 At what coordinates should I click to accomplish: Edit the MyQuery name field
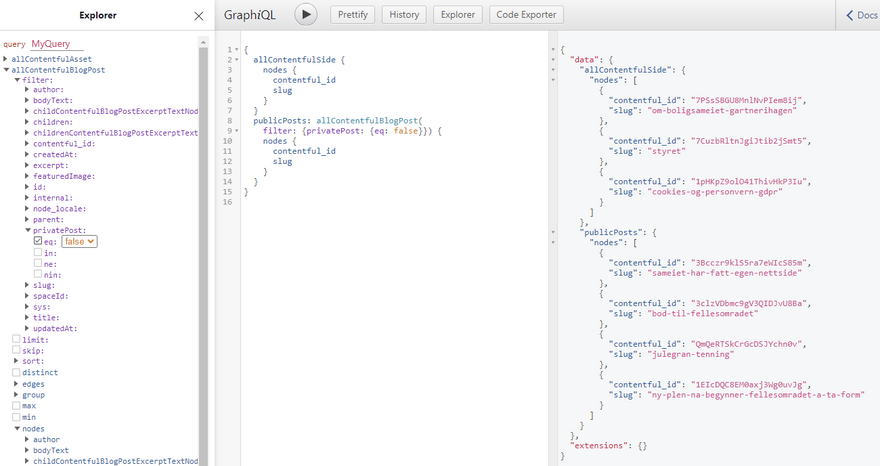(x=57, y=44)
